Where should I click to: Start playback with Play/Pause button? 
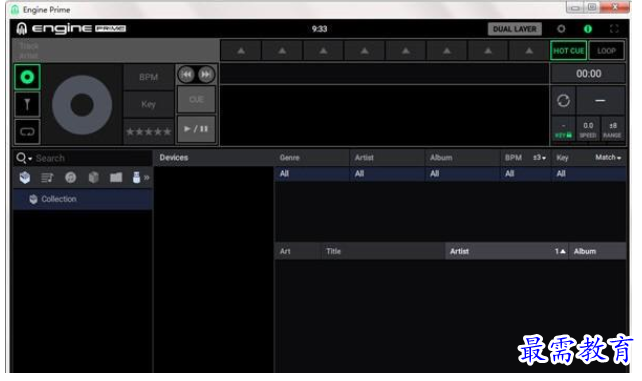(196, 129)
